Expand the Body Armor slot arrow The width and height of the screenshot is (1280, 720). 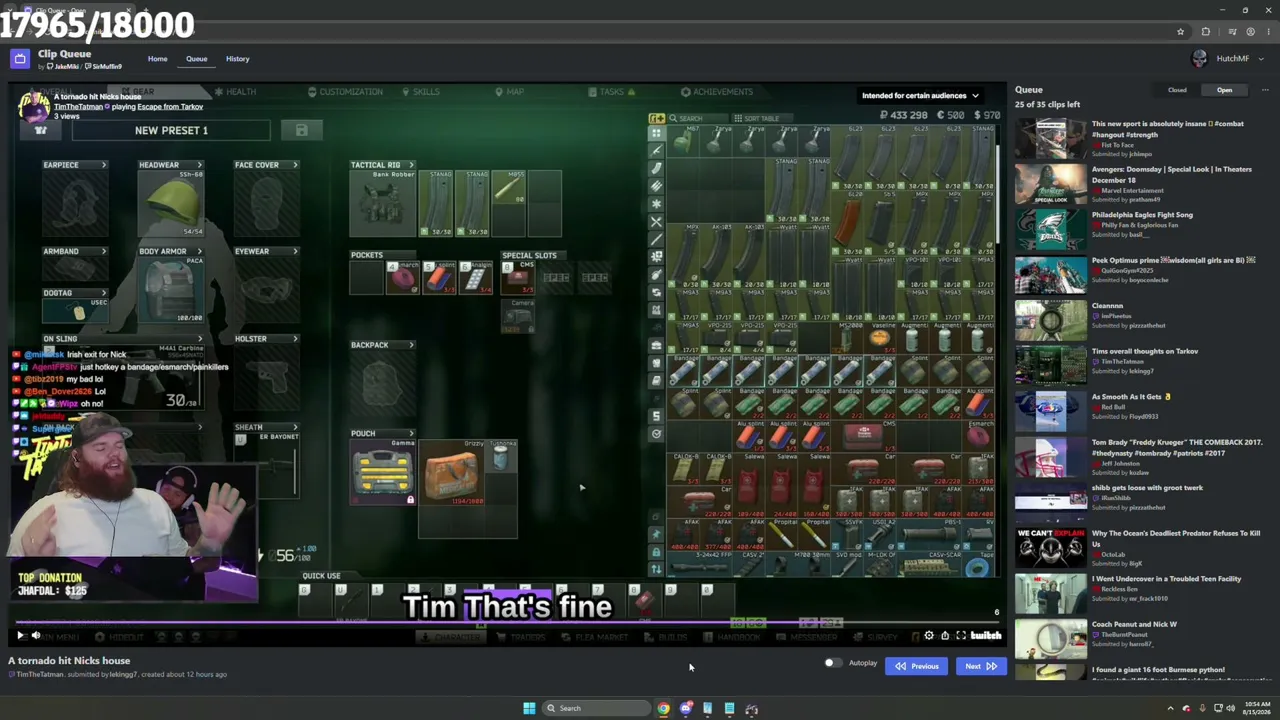tap(199, 251)
